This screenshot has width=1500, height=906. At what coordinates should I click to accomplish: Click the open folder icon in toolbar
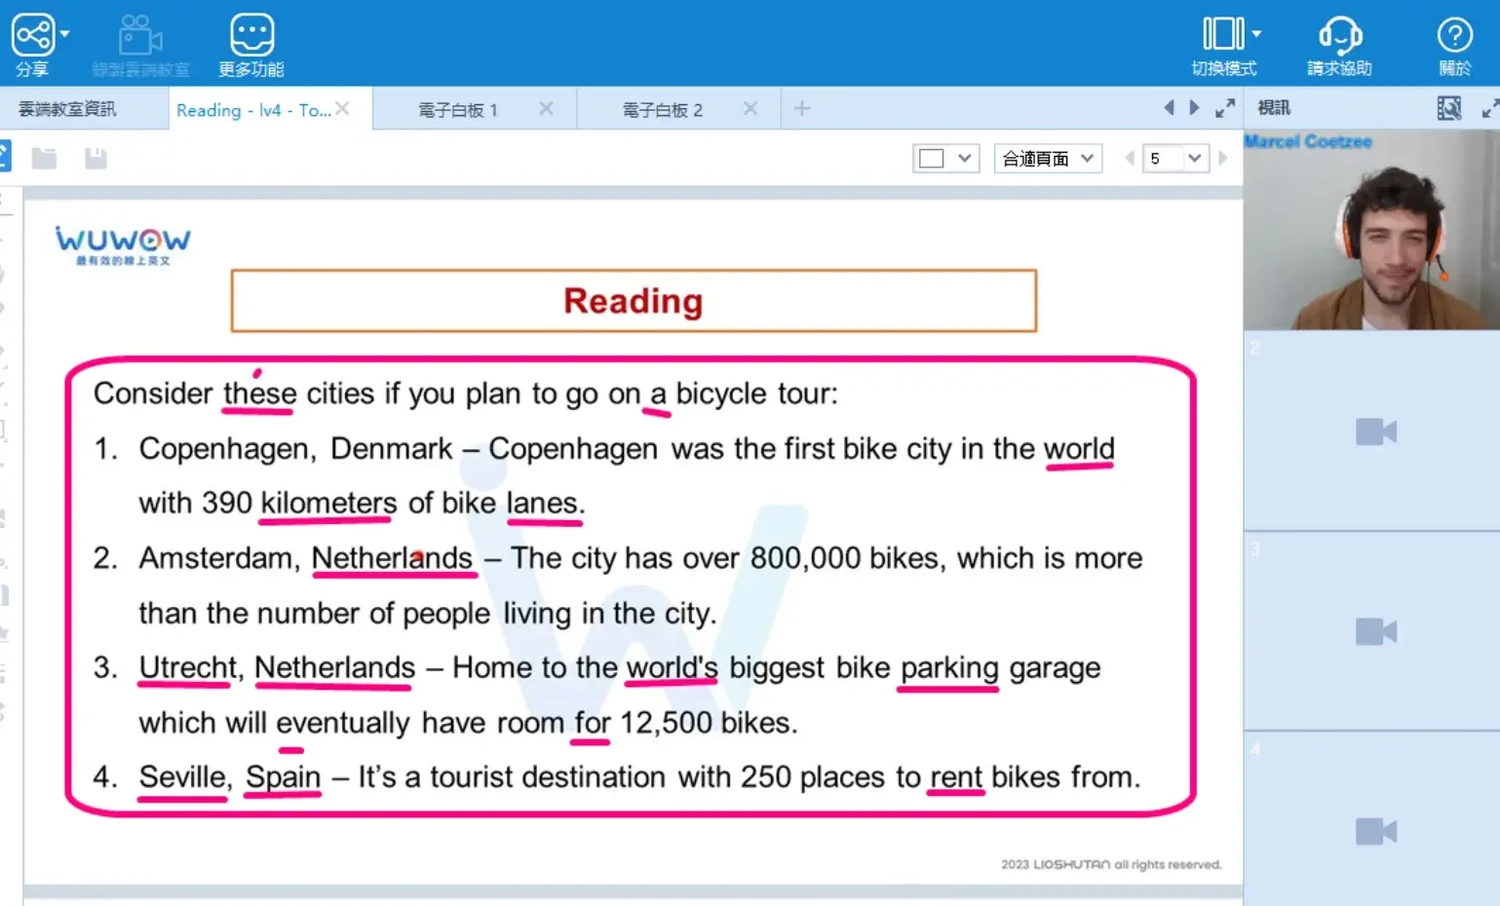[x=44, y=158]
